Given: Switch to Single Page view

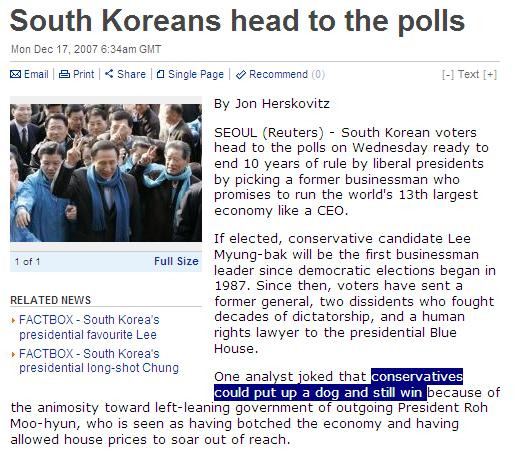Looking at the screenshot, I should [196, 74].
